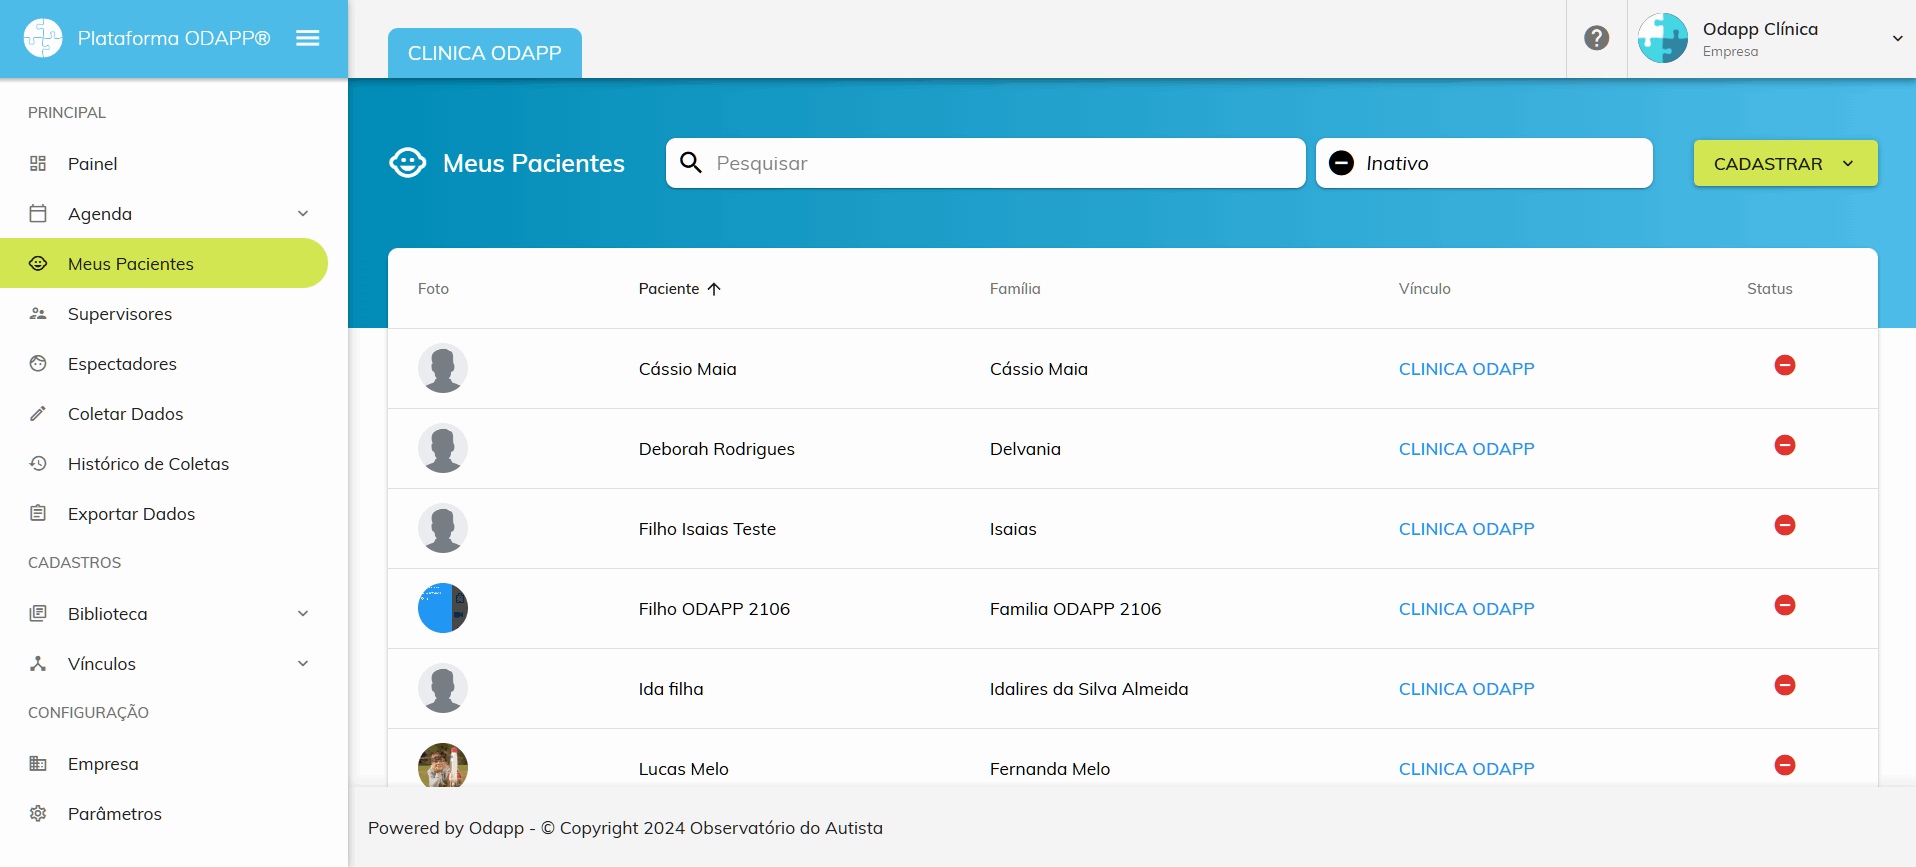Expand the Agenda submenu chevron
This screenshot has width=1916, height=867.
(x=303, y=213)
